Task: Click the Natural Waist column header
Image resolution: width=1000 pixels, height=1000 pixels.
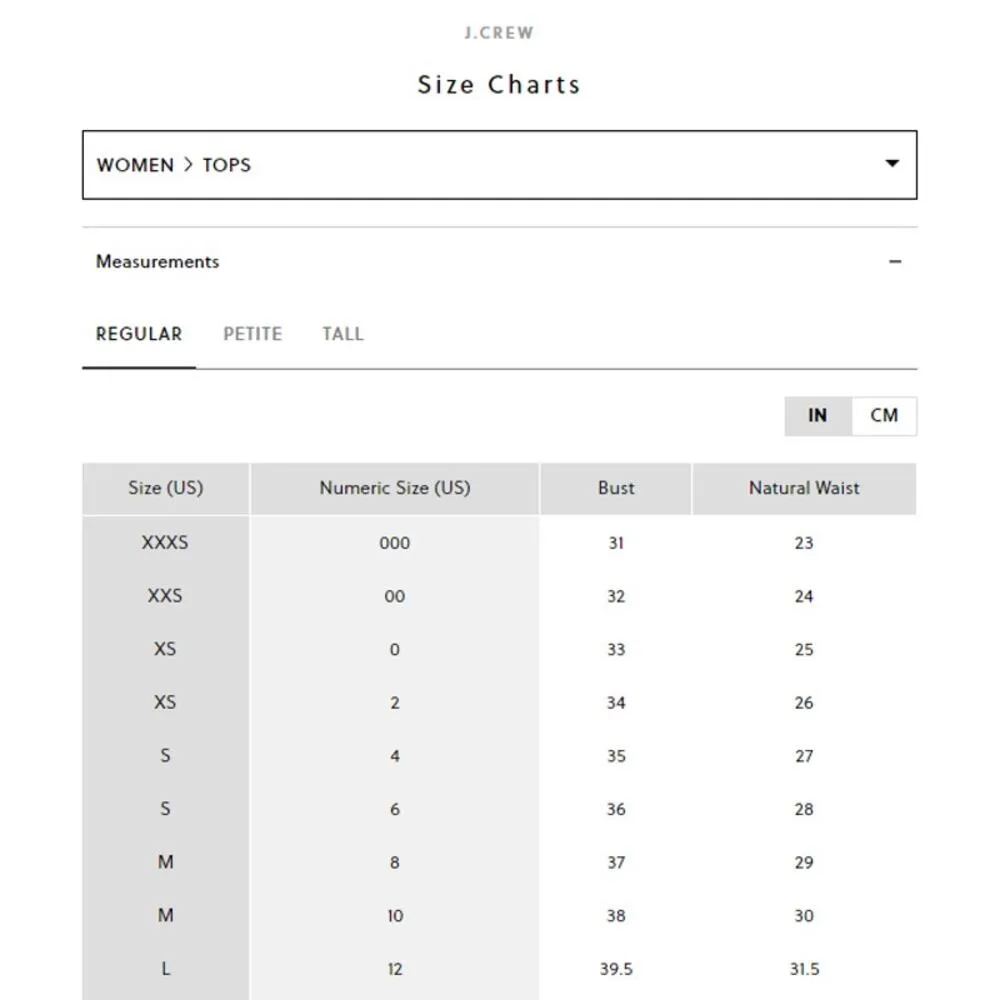Action: [x=804, y=489]
